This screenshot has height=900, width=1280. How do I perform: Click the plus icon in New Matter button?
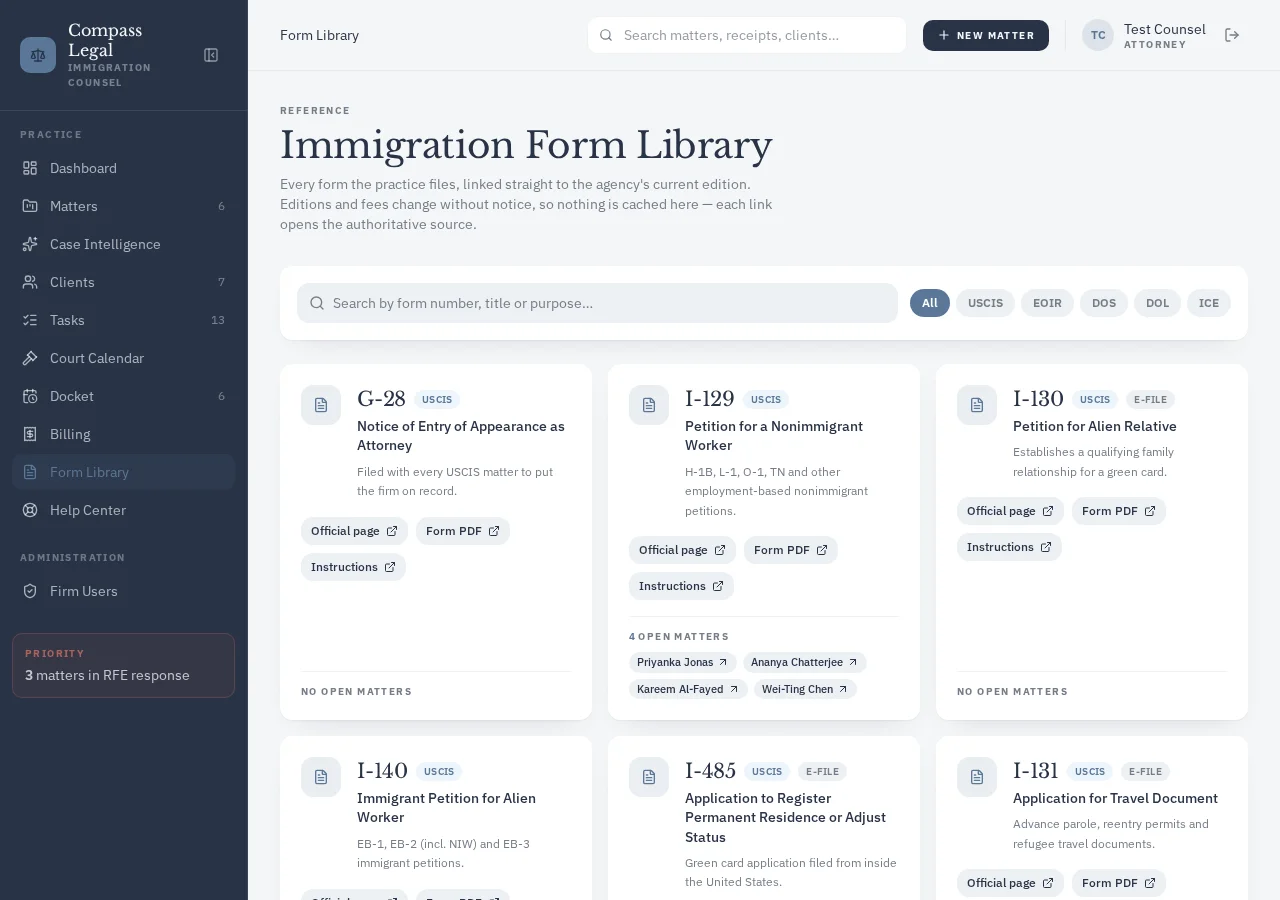pos(944,35)
